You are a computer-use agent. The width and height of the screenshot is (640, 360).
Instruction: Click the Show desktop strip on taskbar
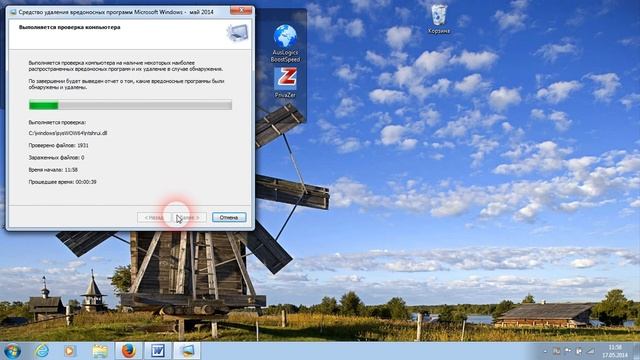click(x=636, y=351)
